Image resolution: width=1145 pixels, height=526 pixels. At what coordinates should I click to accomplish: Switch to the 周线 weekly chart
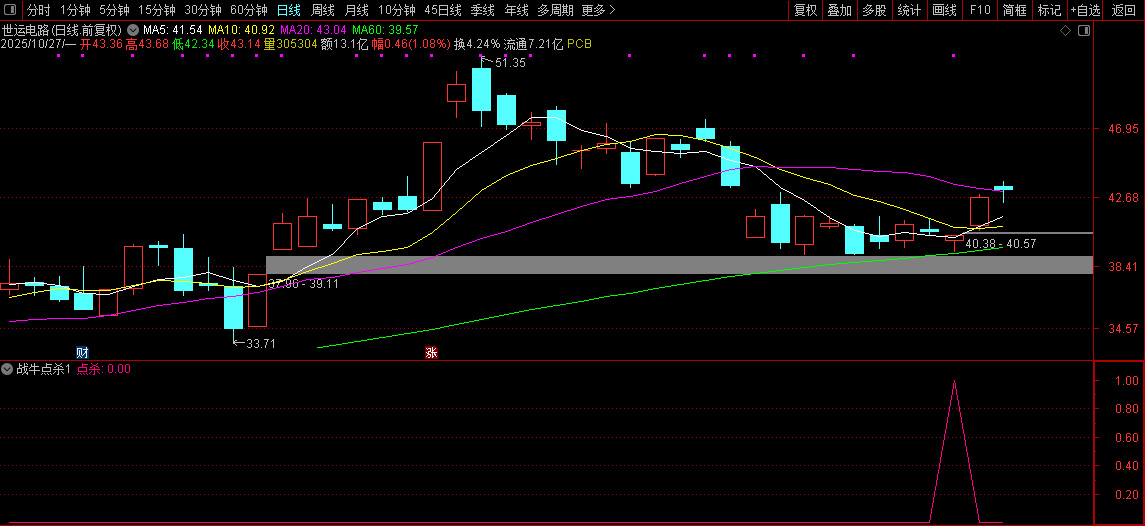323,10
